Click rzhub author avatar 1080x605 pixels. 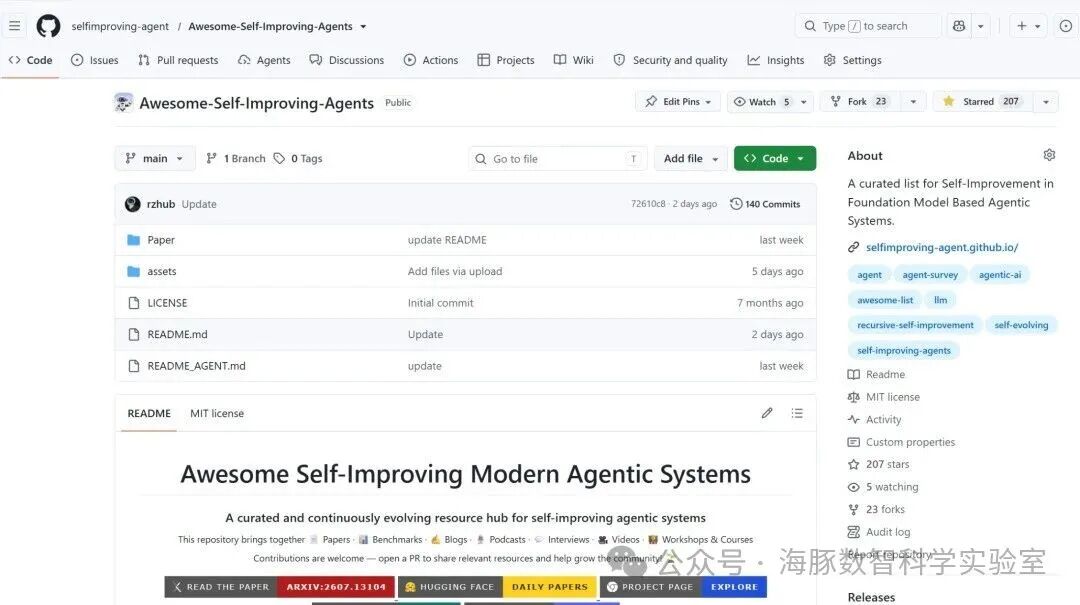132,204
